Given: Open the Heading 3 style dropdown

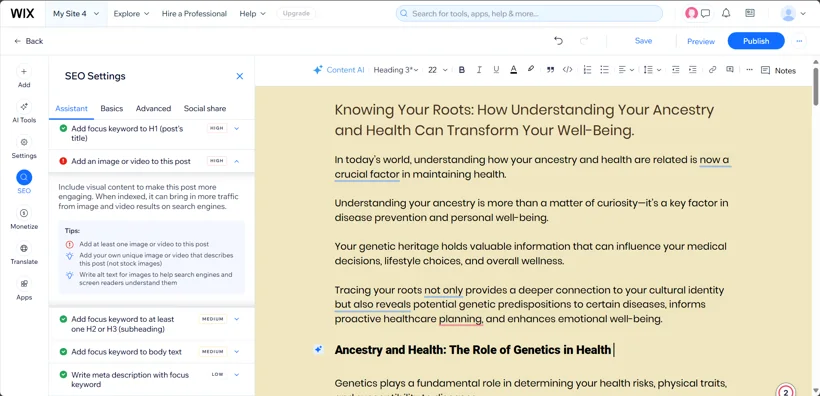Looking at the screenshot, I should tap(396, 70).
